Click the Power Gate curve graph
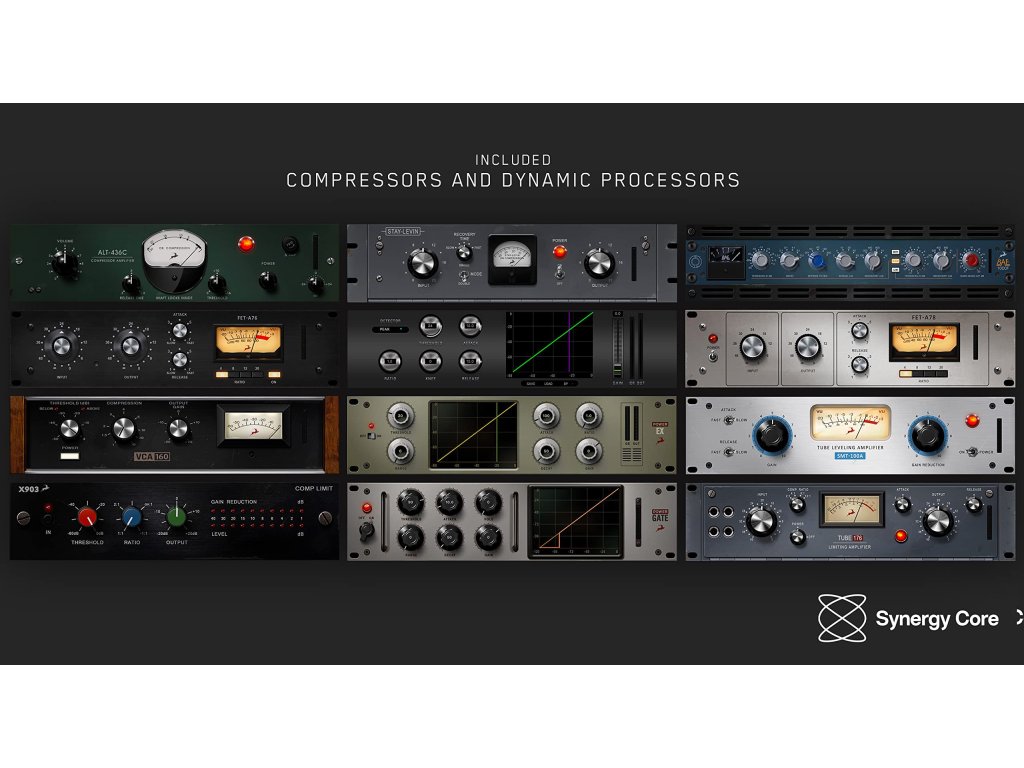Viewport: 1024px width, 768px height. point(575,520)
